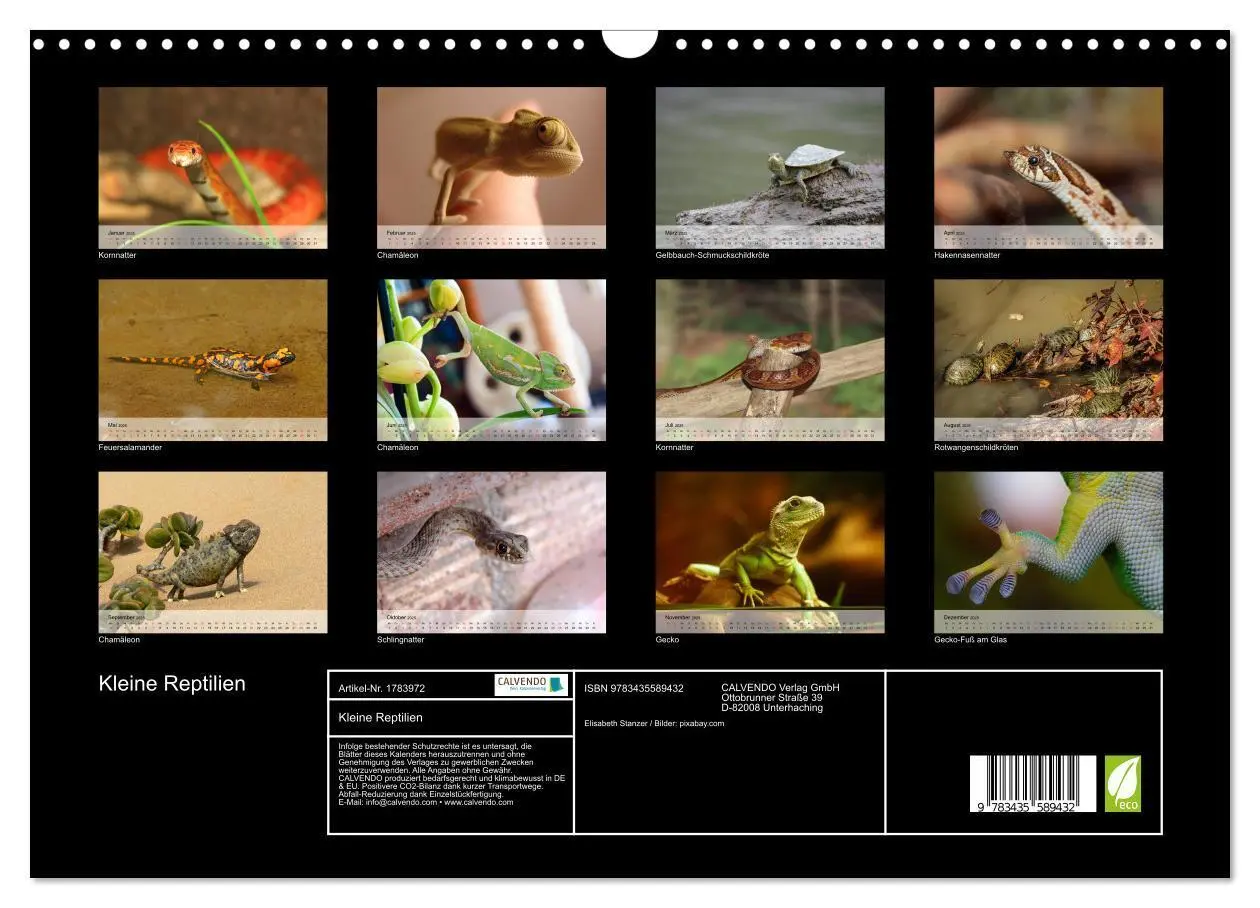
Task: Open the May fire salamander photo
Action: [213, 360]
